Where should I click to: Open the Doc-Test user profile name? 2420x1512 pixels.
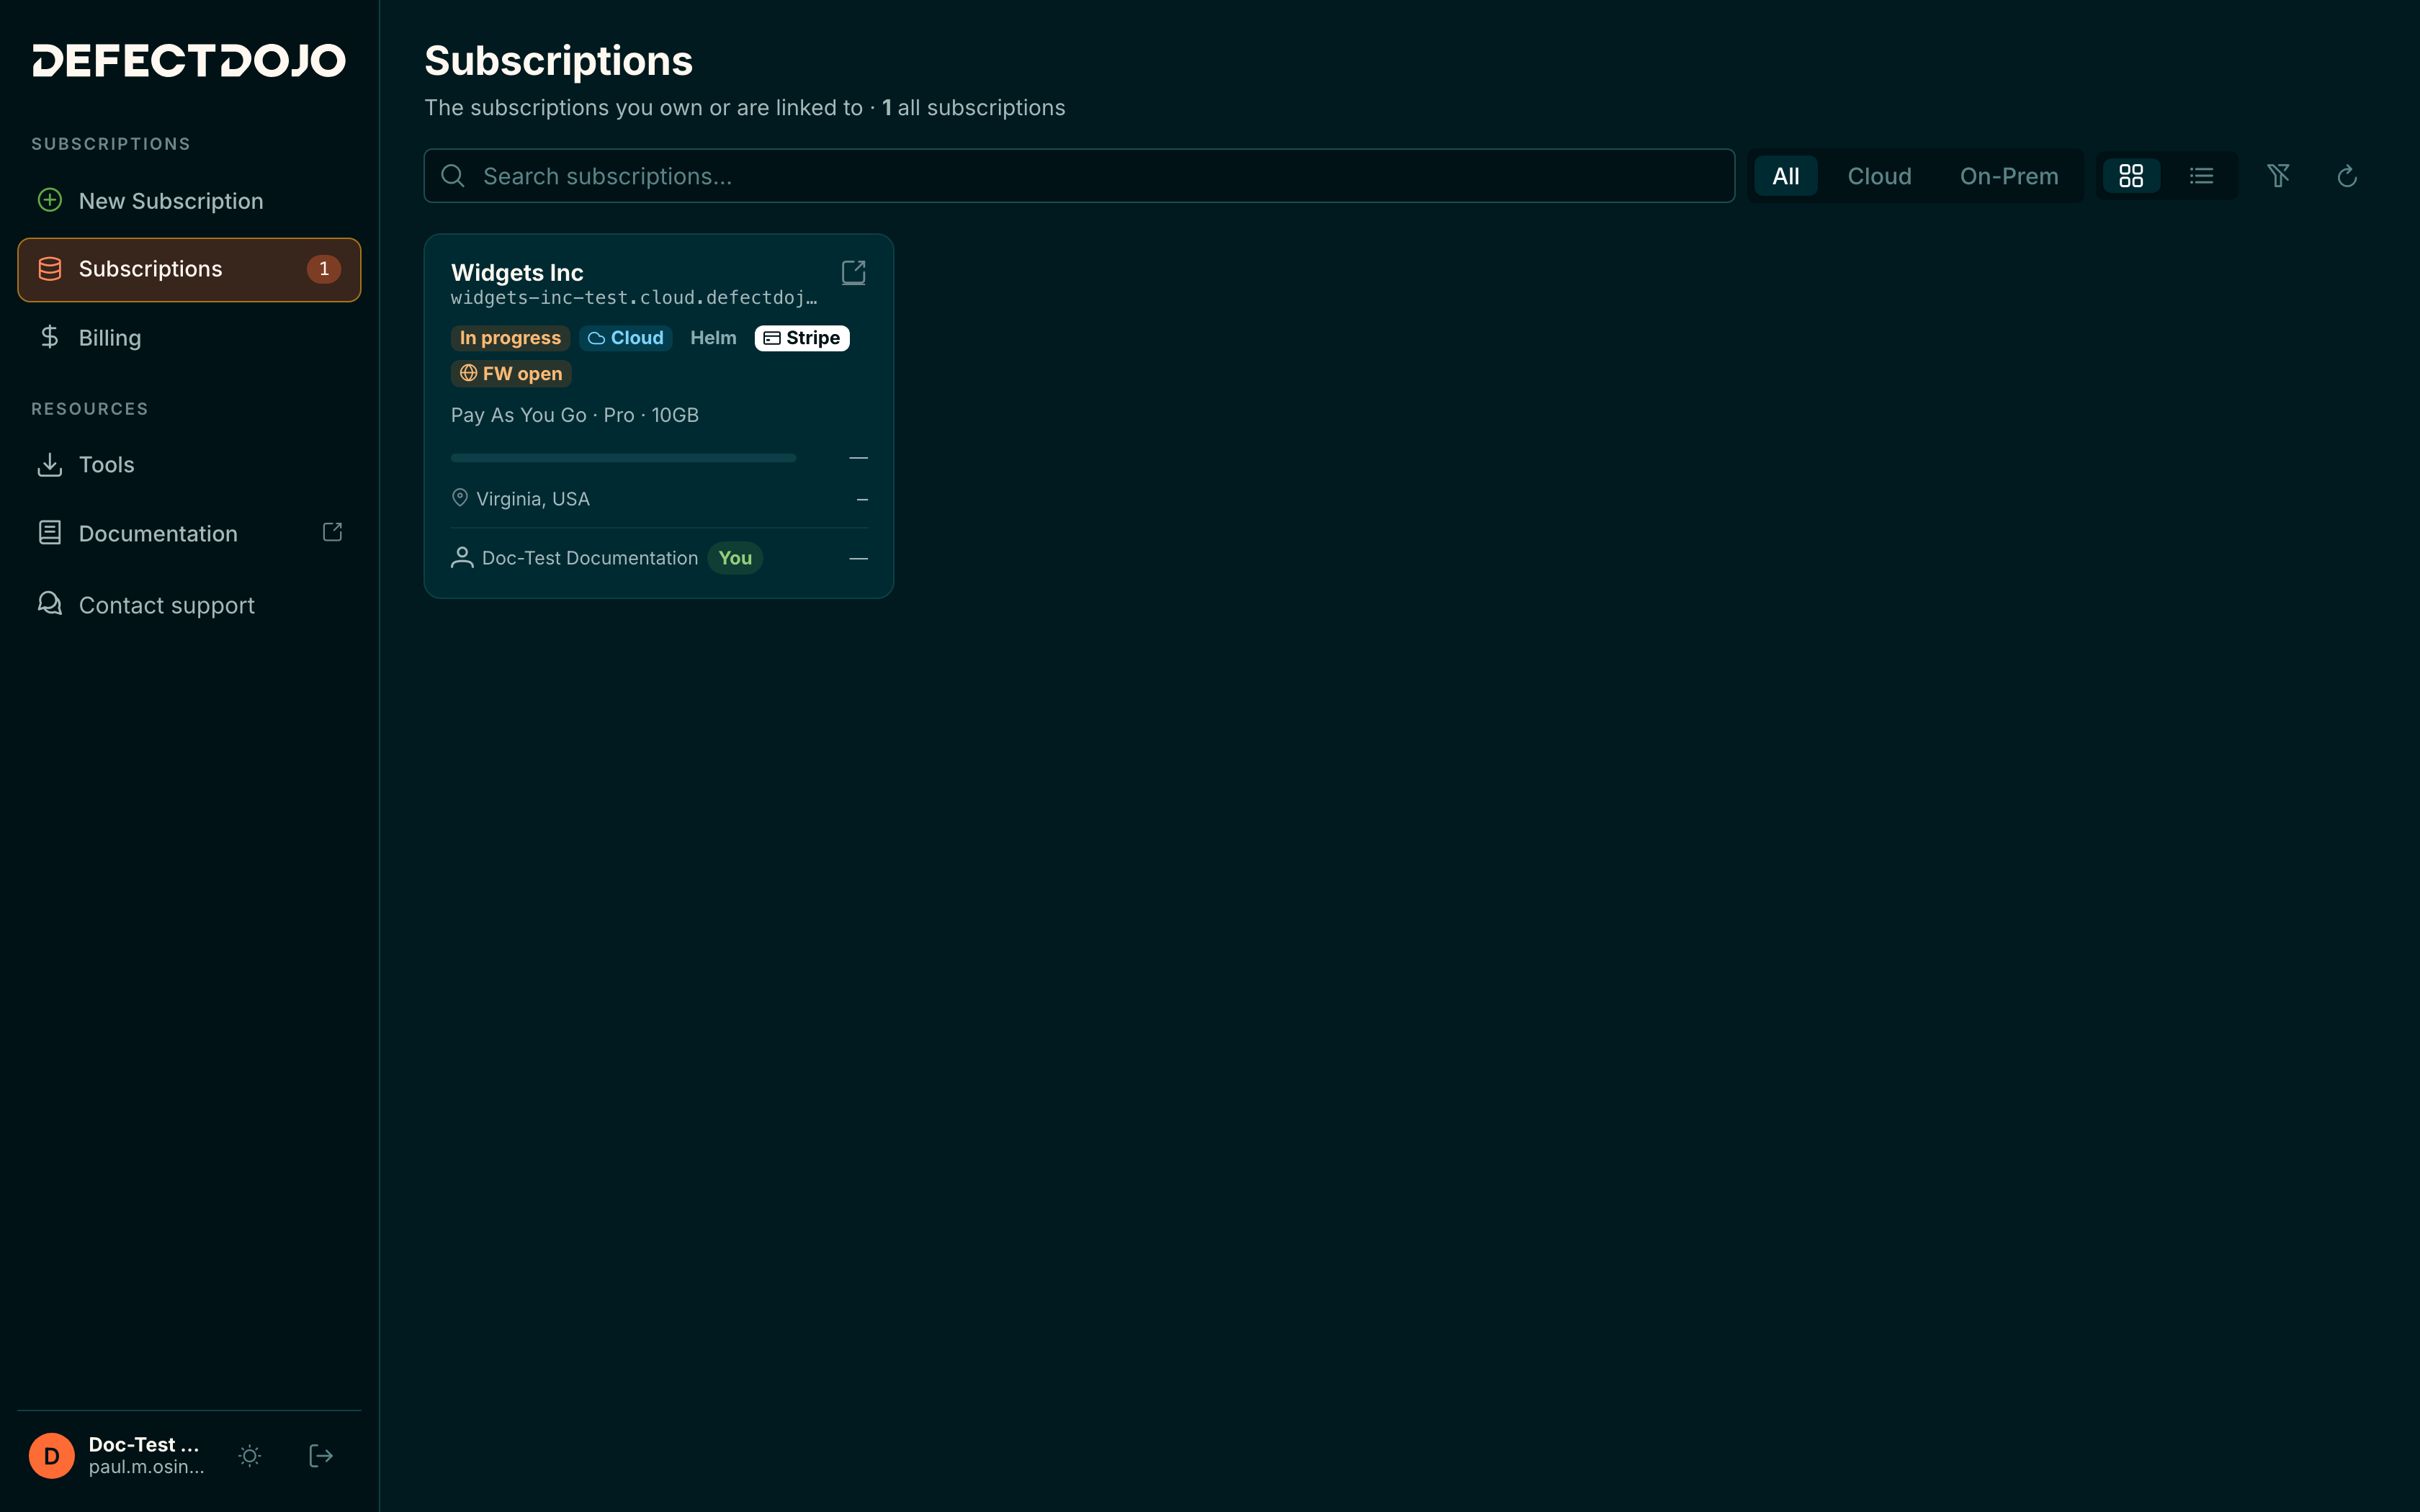144,1444
